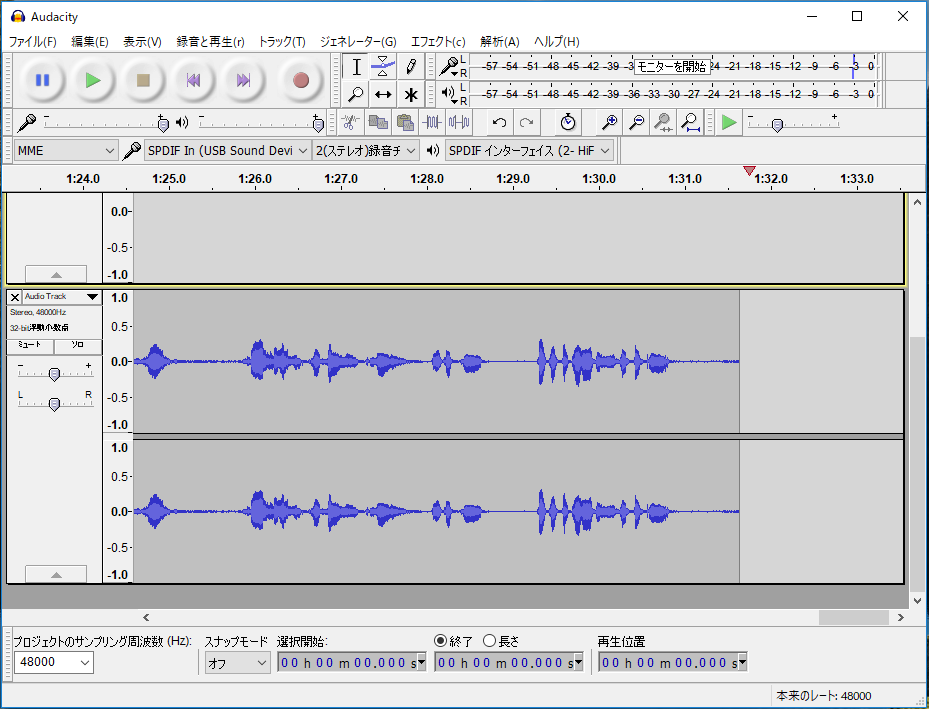Toggle the ミュート button on Audio Track
The width and height of the screenshot is (929, 709).
30,346
